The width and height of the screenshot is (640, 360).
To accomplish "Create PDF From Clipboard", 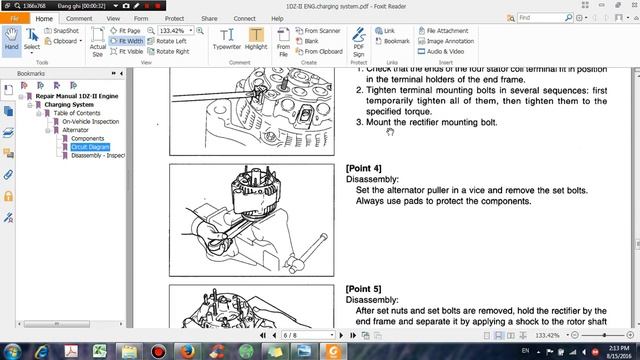I will (x=319, y=51).
